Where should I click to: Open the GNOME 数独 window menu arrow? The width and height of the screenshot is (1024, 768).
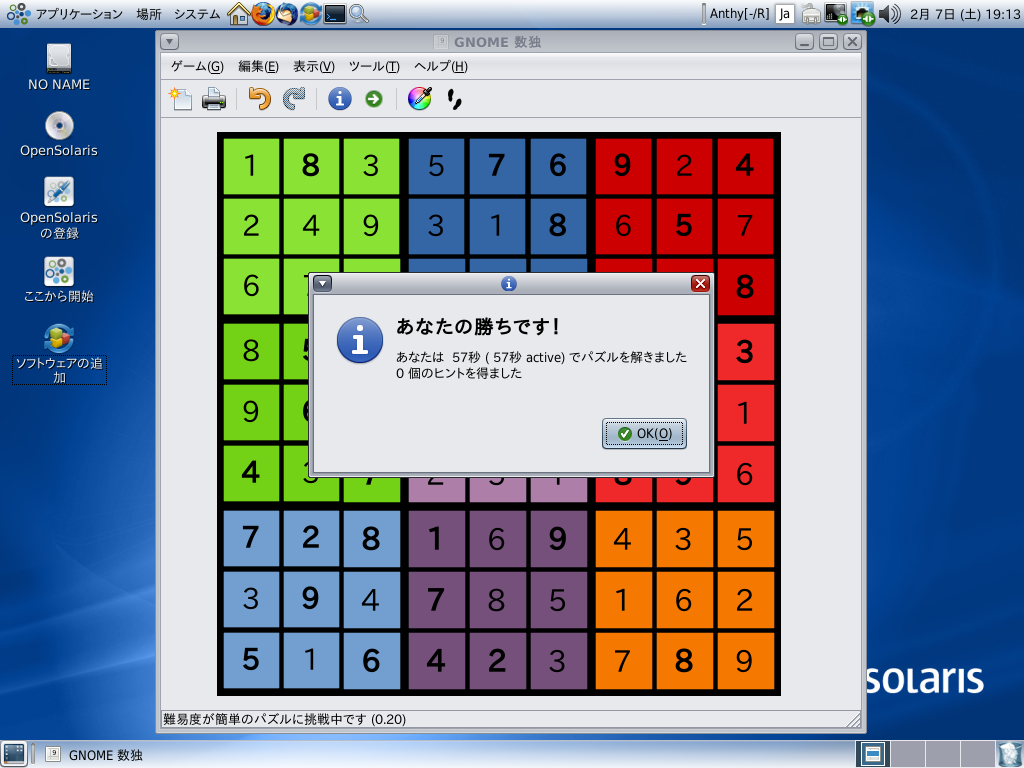[169, 42]
